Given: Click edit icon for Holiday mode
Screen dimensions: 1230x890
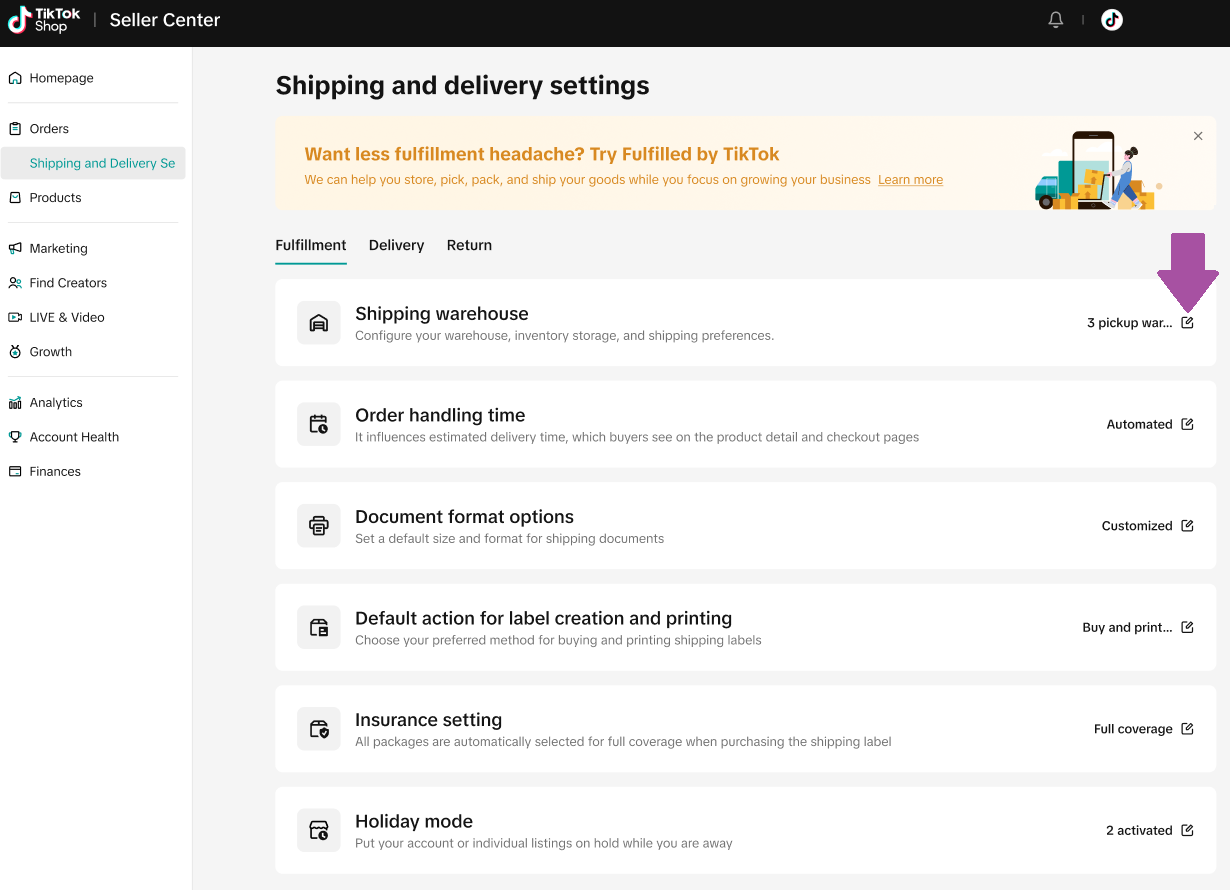Looking at the screenshot, I should pos(1187,830).
